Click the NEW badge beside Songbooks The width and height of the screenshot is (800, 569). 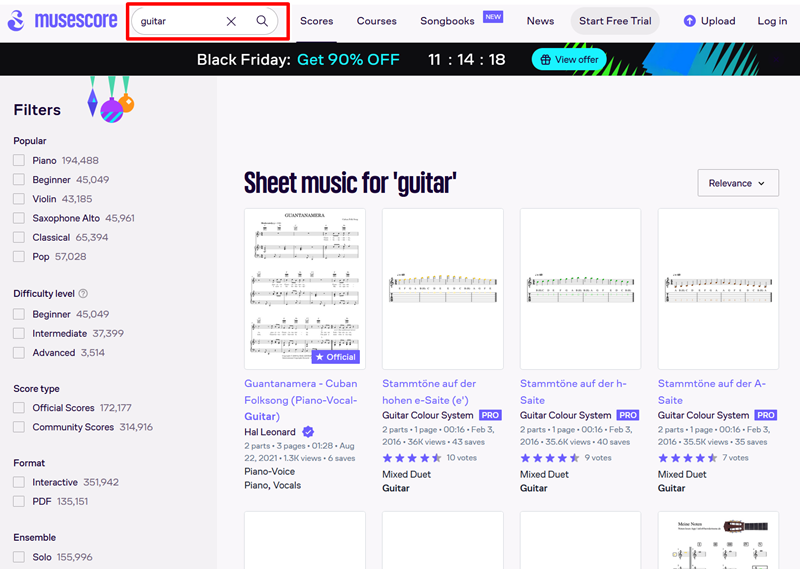(x=493, y=17)
